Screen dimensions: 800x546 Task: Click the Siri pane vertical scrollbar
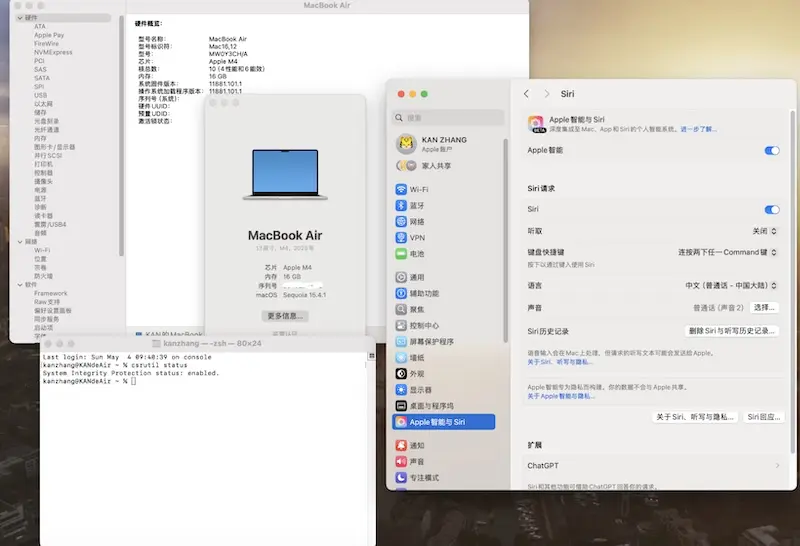(792, 281)
